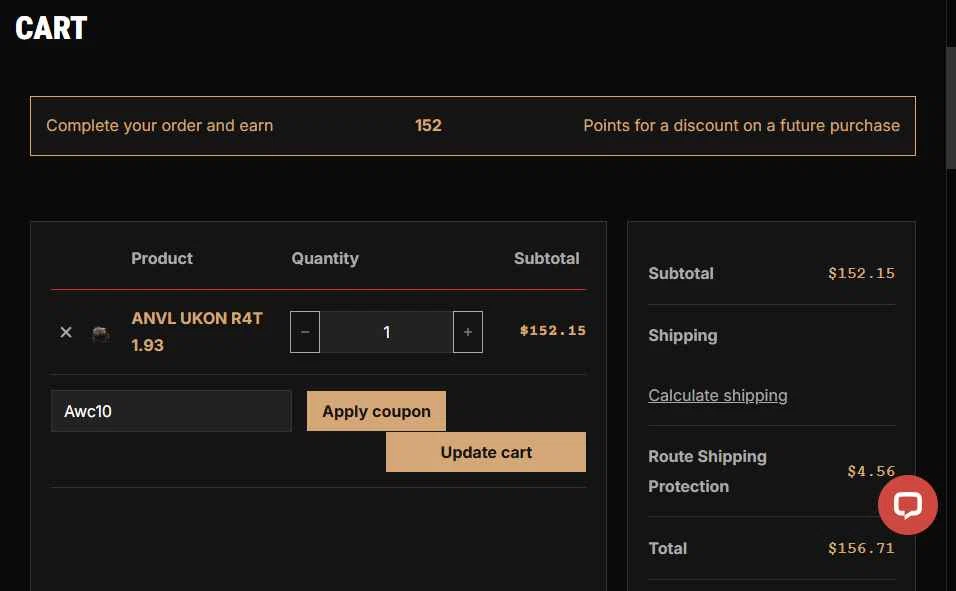
Task: Click the Update cart button
Action: (486, 453)
